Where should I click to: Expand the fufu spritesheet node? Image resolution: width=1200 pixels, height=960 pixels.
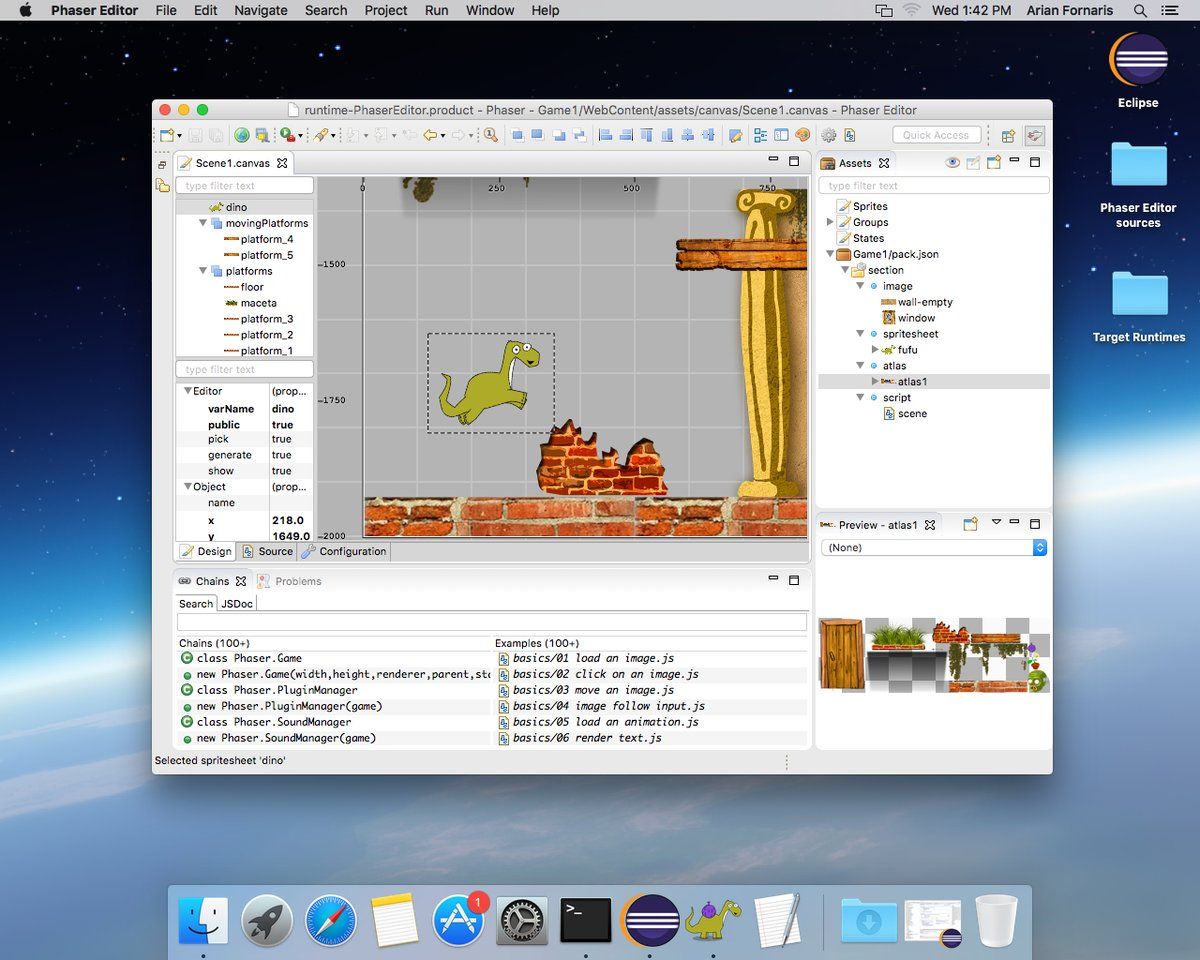point(875,350)
